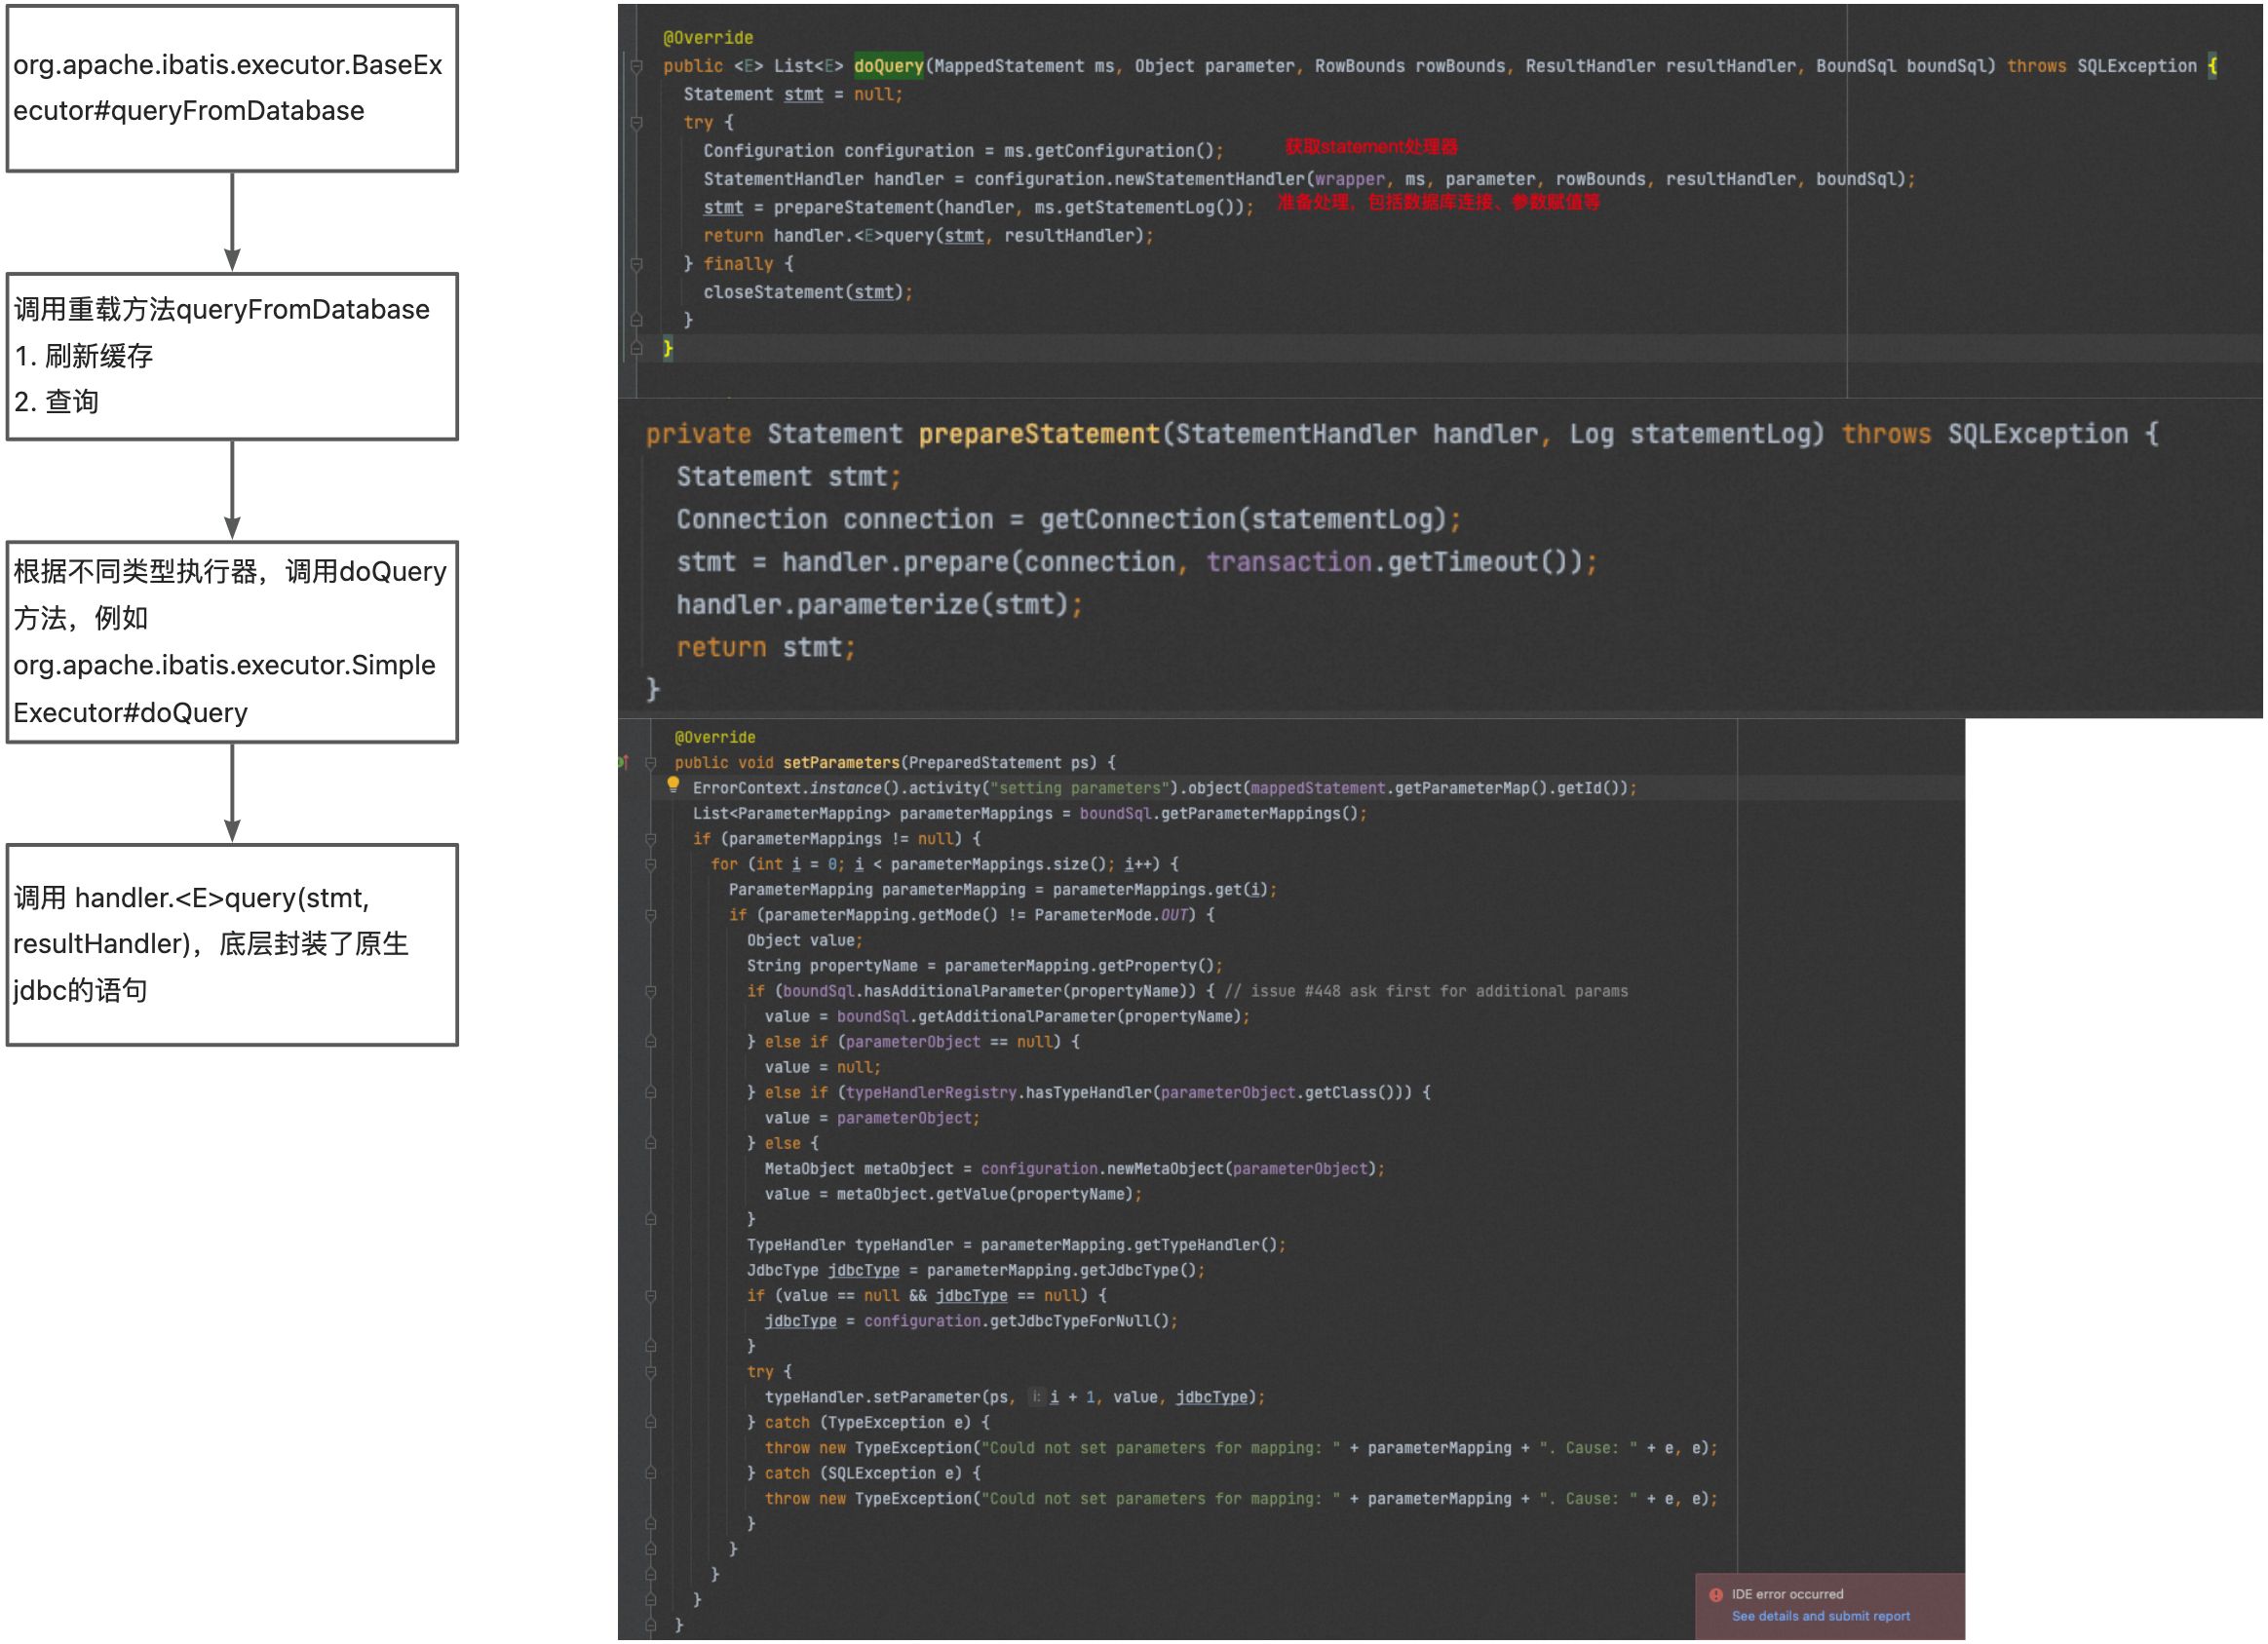Screen dimensions: 2268x1644
Task: Collapse the doQuery method fold marker
Action: 637,66
